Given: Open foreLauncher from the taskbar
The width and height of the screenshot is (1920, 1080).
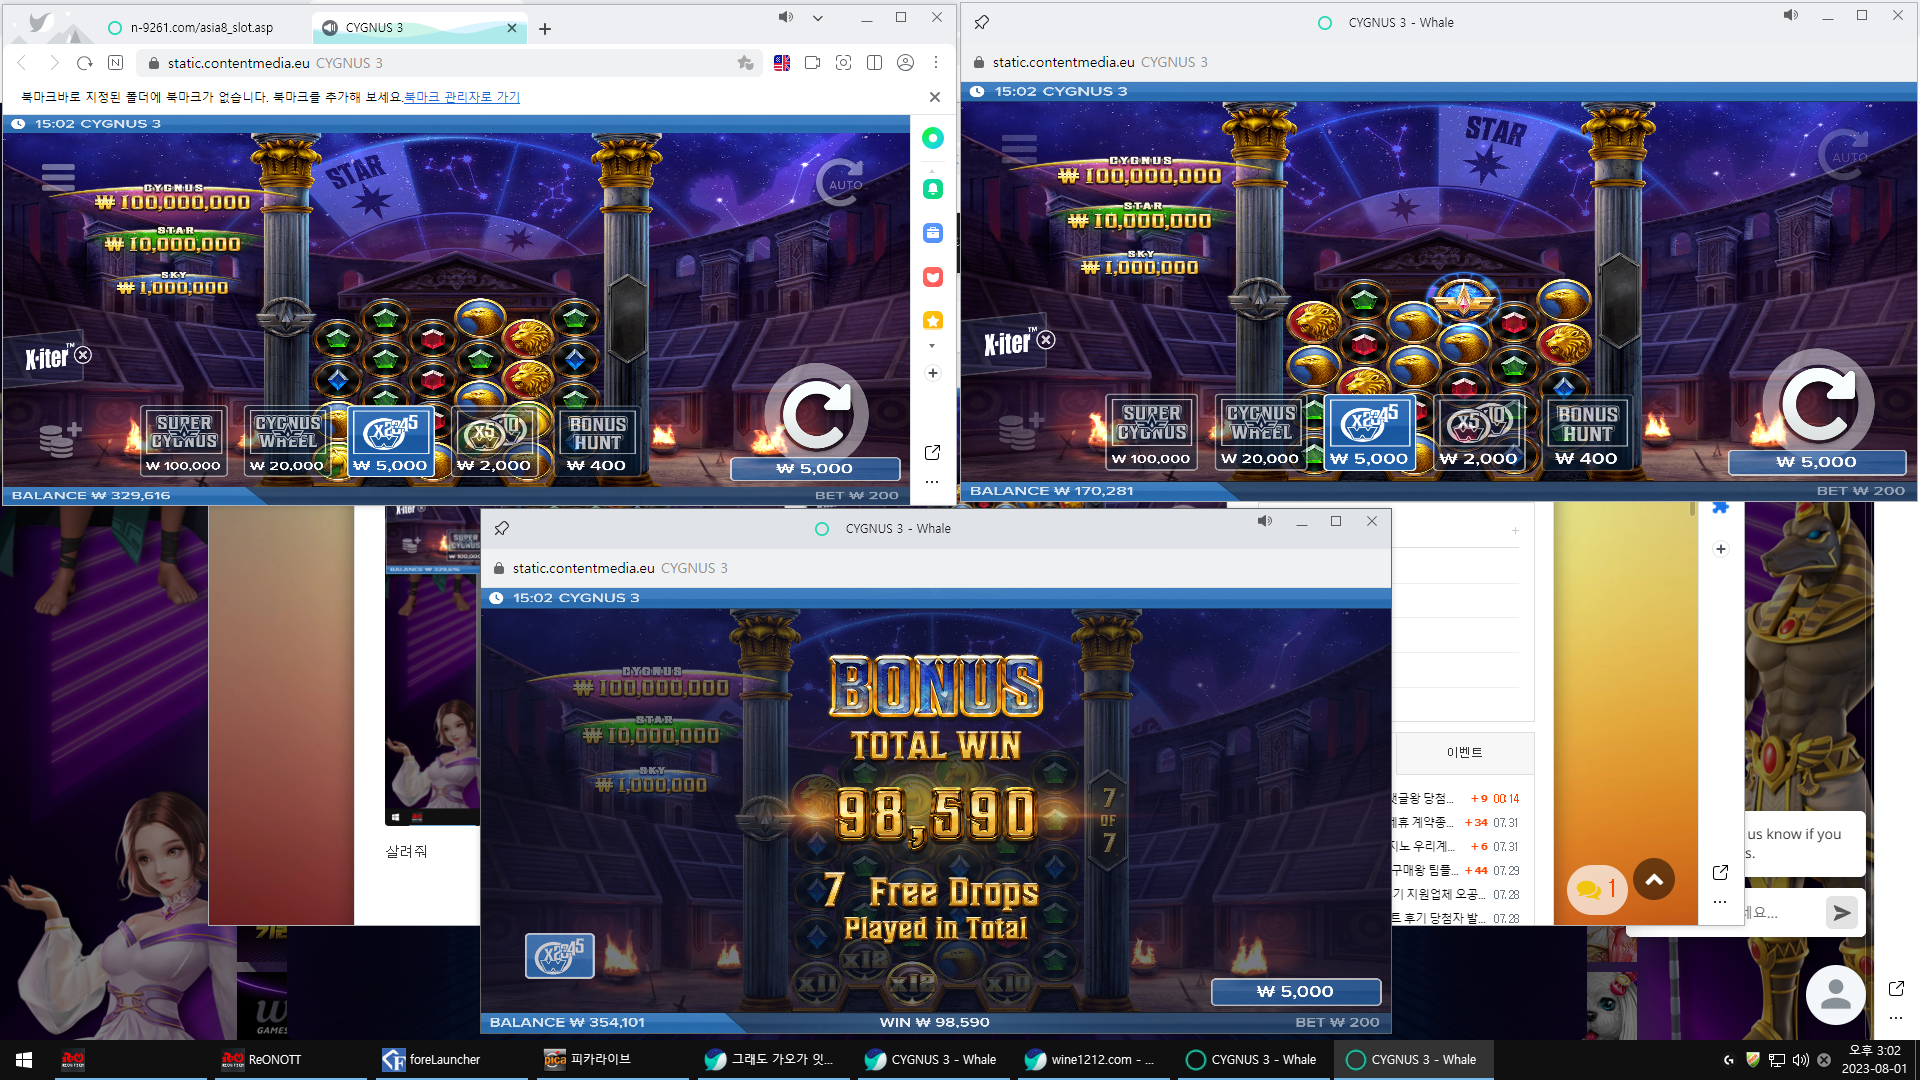Looking at the screenshot, I should tap(431, 1059).
